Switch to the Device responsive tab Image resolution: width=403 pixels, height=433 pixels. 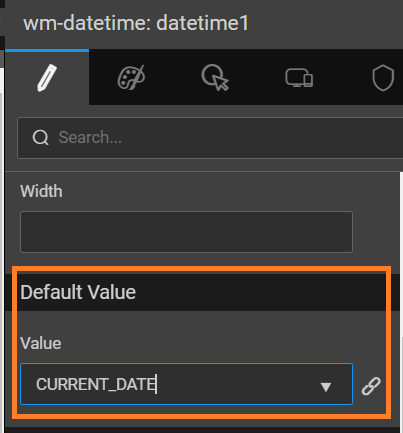(x=299, y=78)
